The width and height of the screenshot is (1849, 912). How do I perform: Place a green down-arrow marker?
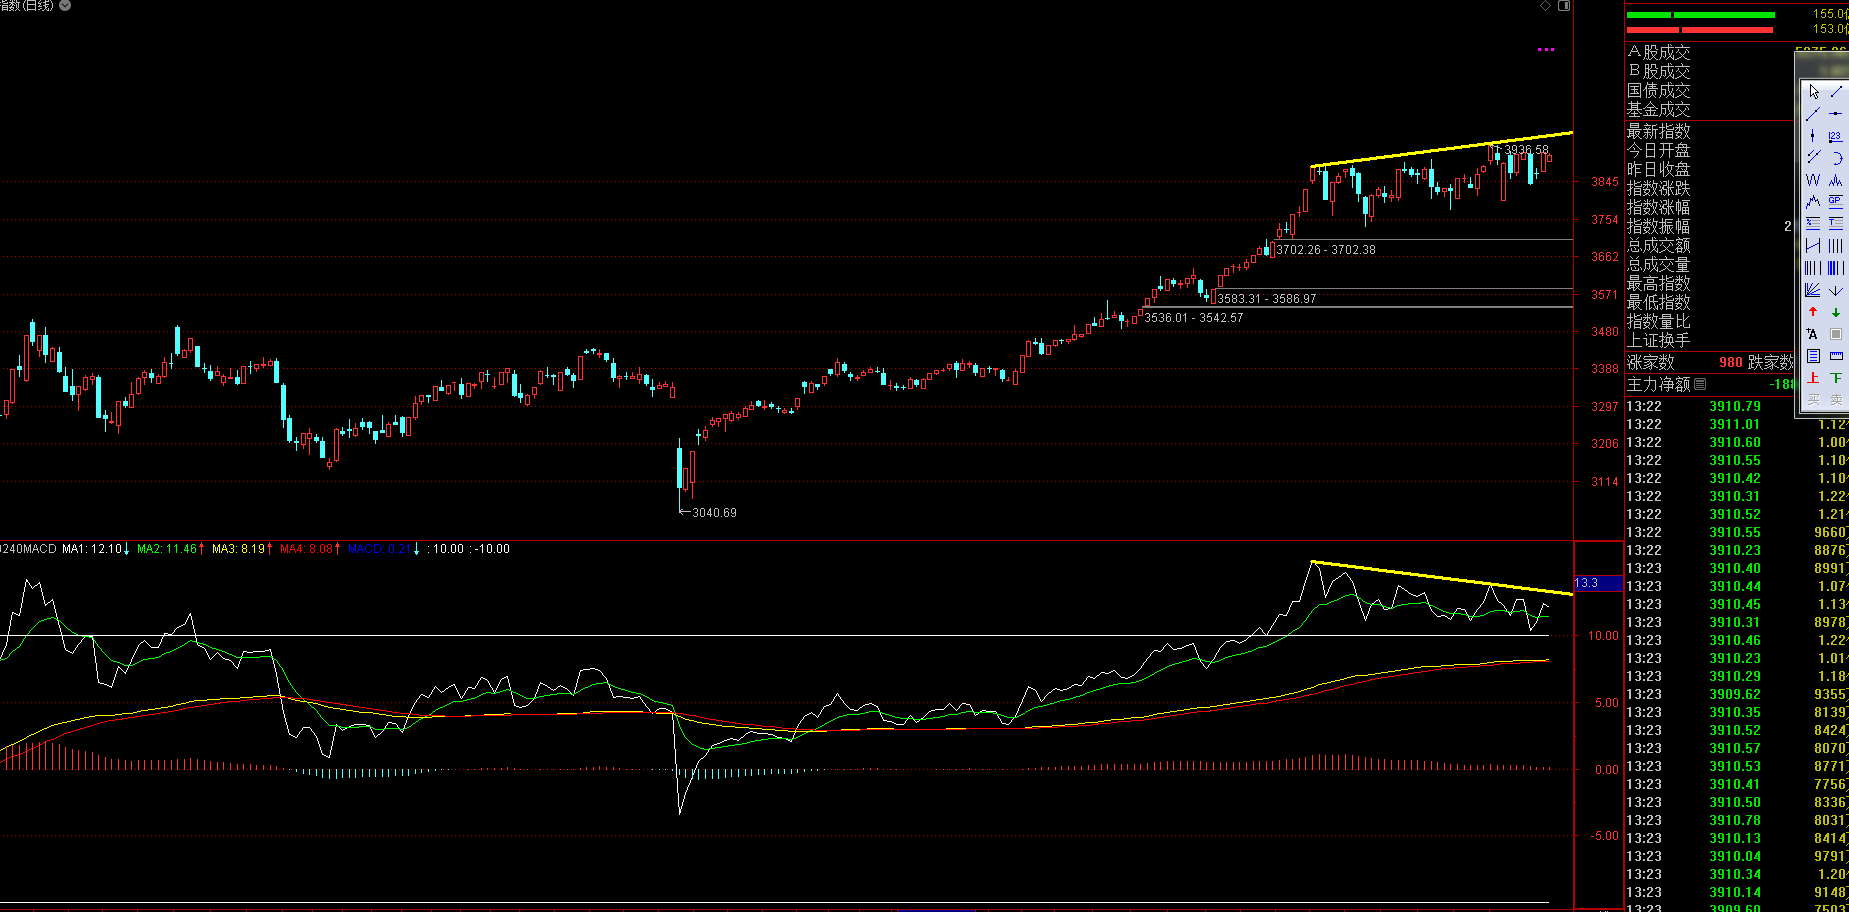point(1836,312)
